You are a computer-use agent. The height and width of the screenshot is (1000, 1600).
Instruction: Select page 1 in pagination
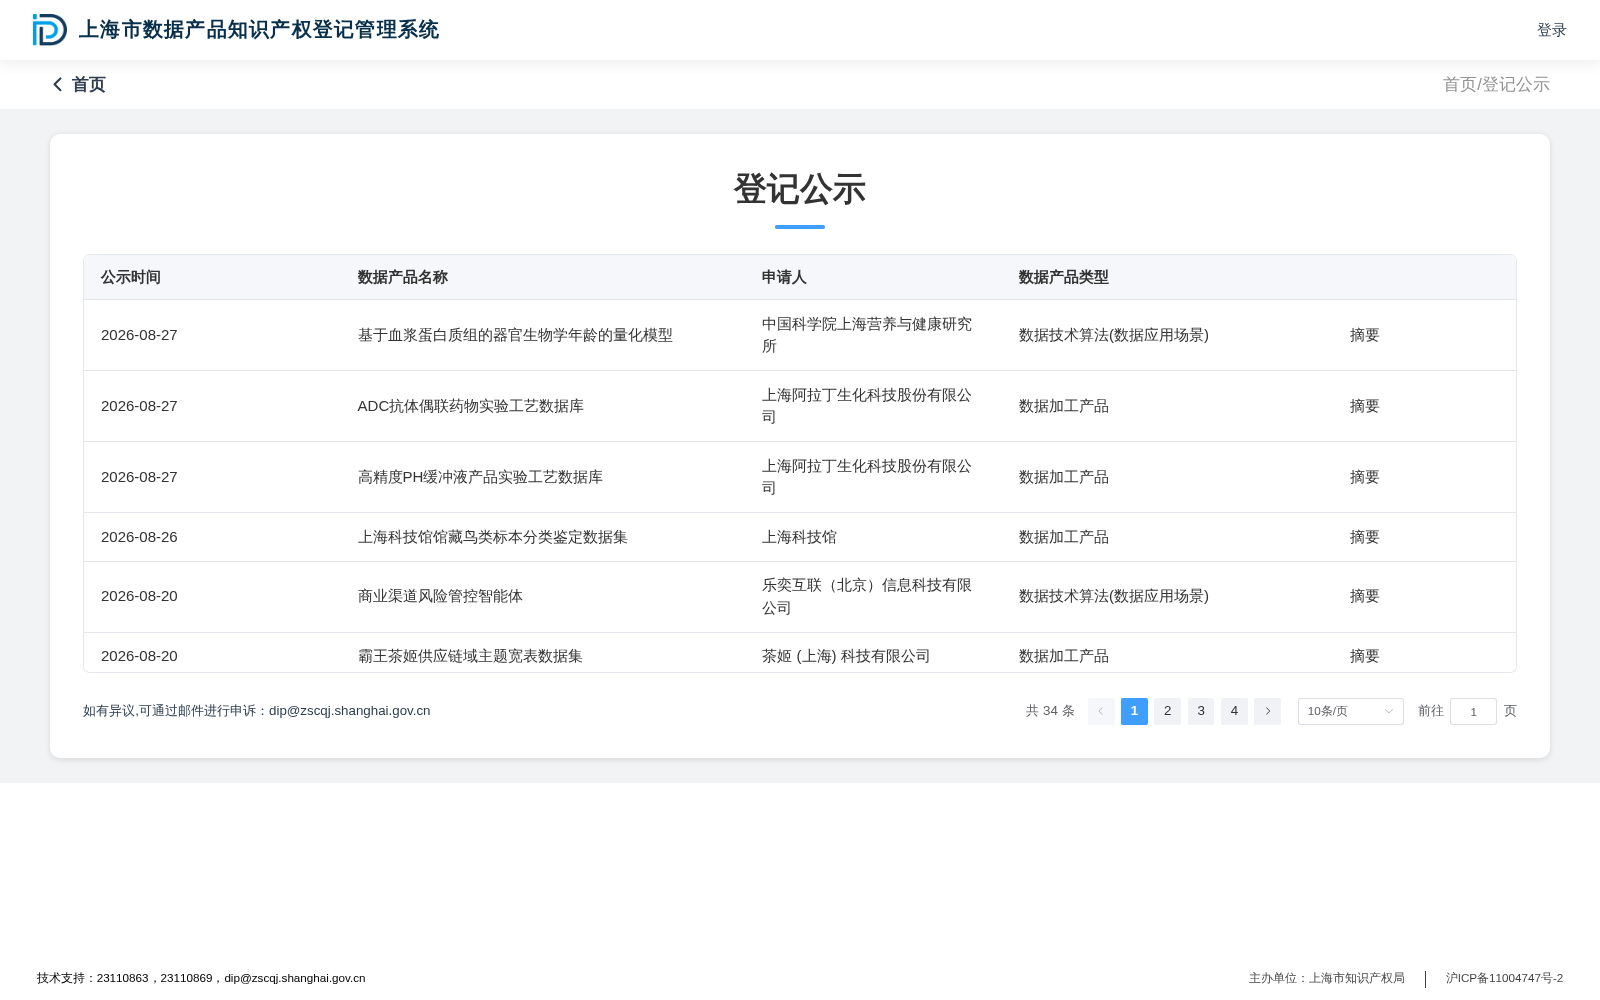click(1134, 711)
